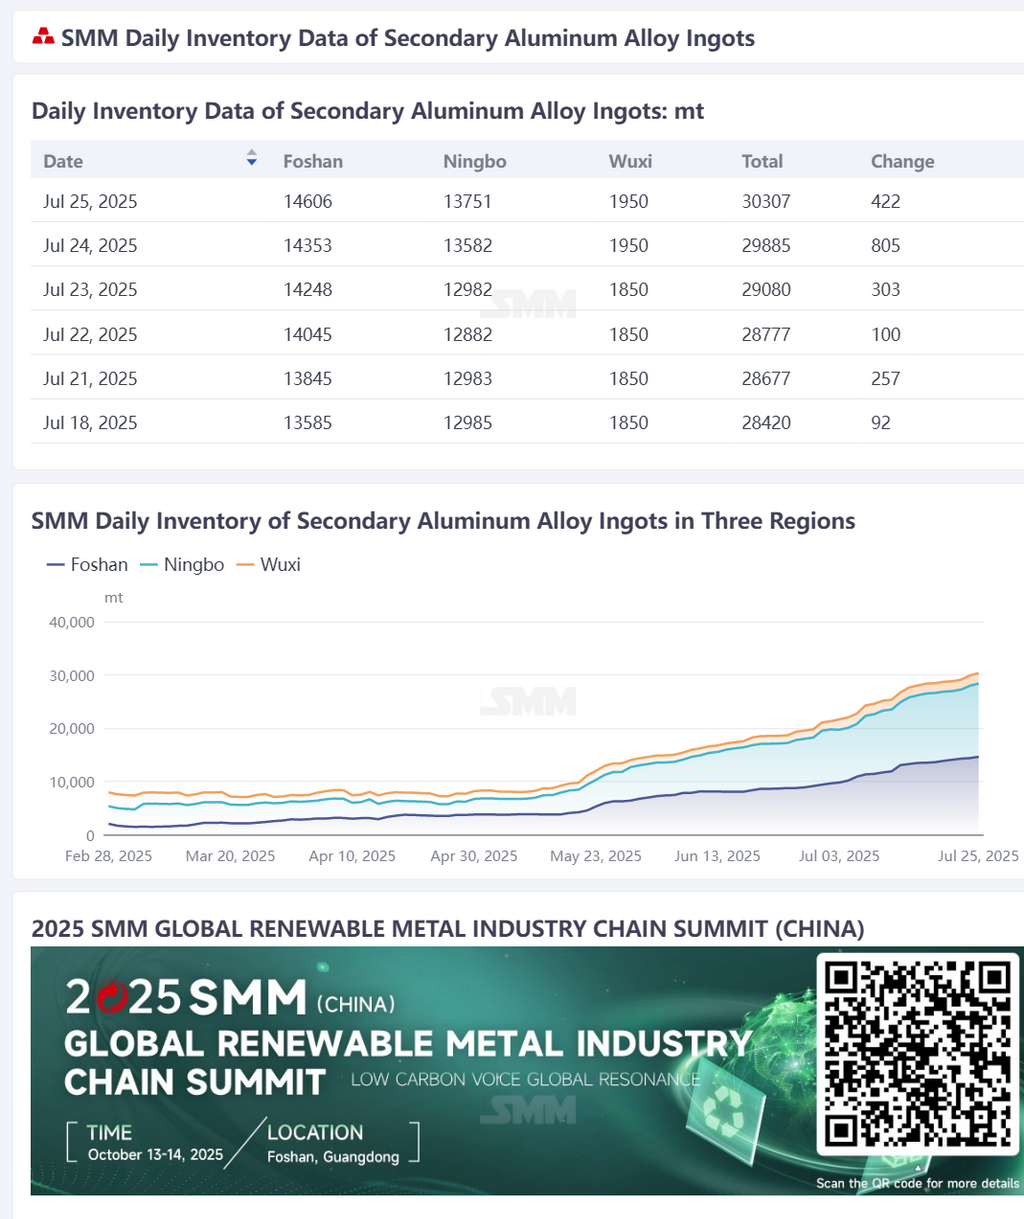Sort table by Date column arrows

(252, 158)
